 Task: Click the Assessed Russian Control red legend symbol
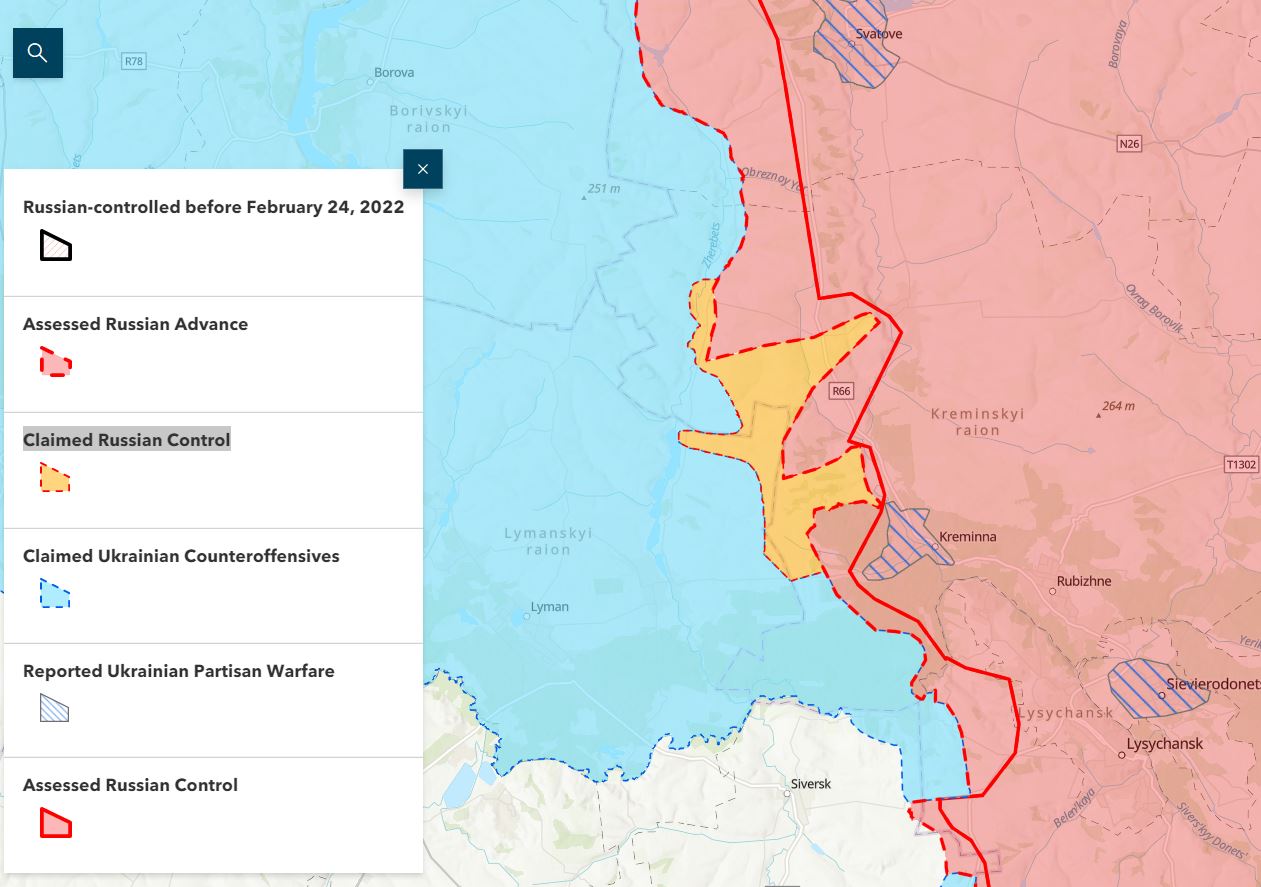click(56, 823)
